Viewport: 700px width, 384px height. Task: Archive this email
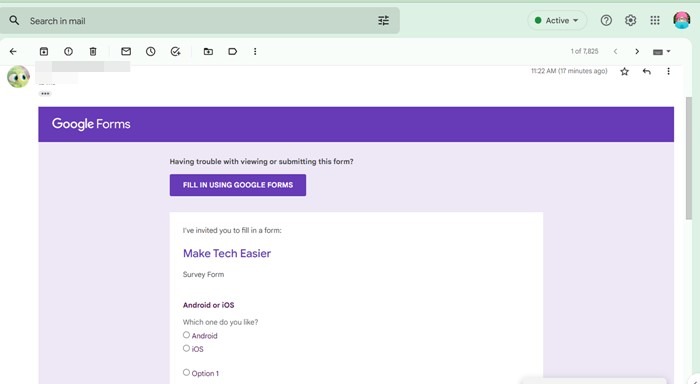point(44,51)
